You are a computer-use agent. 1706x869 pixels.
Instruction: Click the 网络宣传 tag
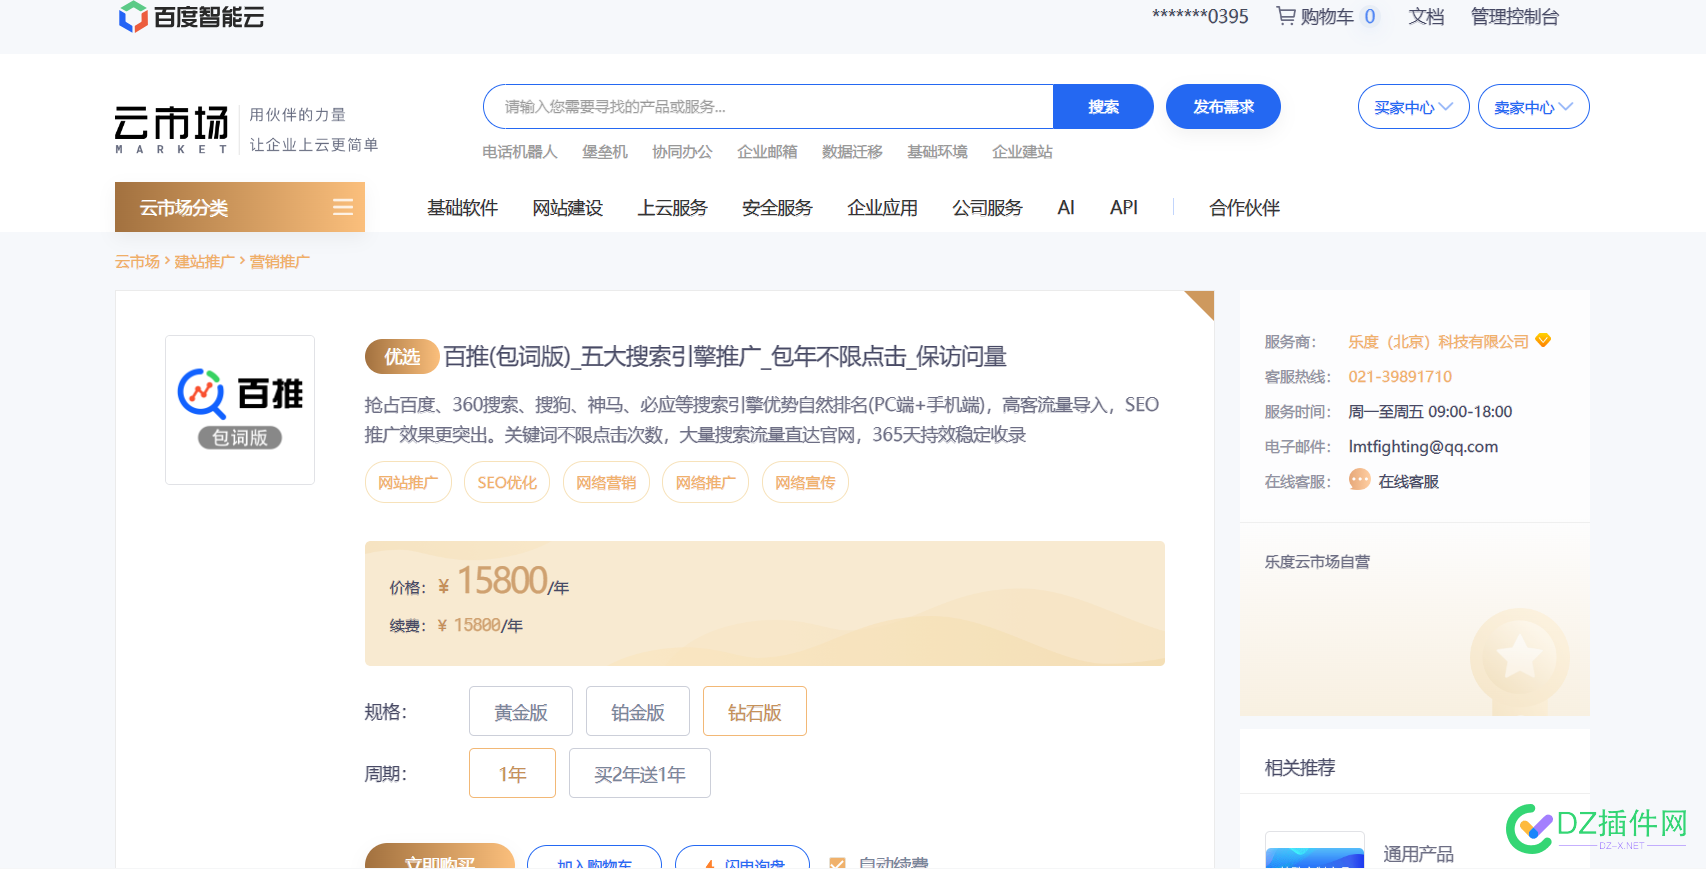[805, 482]
